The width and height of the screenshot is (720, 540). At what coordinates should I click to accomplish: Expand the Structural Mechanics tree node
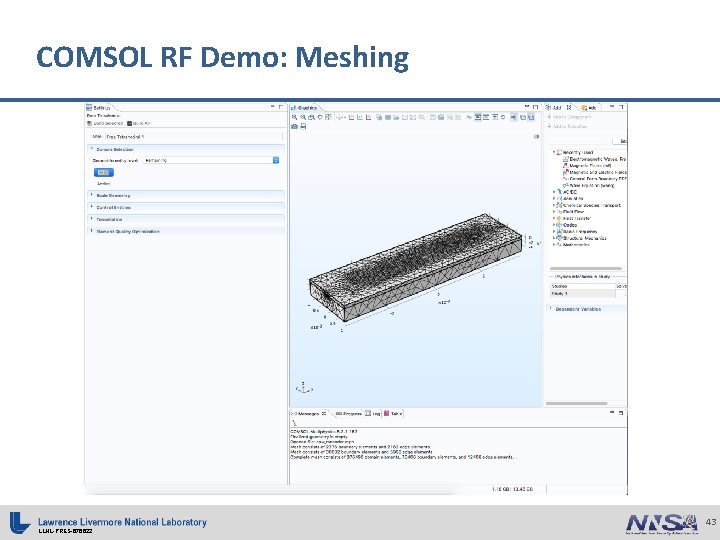pos(554,238)
